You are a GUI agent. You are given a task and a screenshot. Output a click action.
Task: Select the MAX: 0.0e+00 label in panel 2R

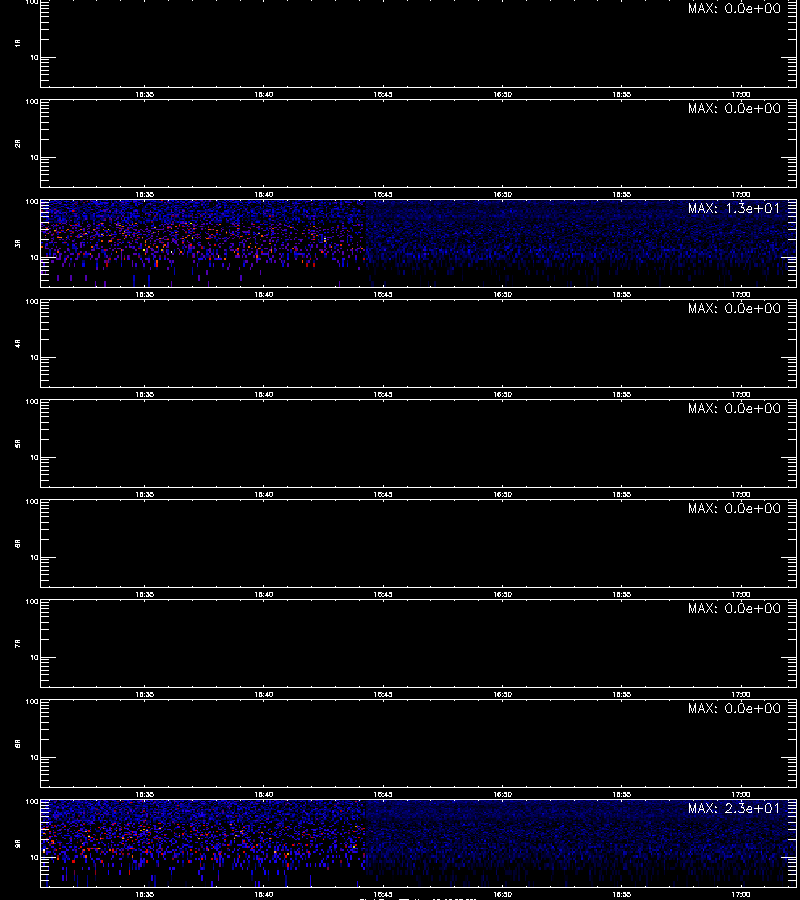click(734, 108)
